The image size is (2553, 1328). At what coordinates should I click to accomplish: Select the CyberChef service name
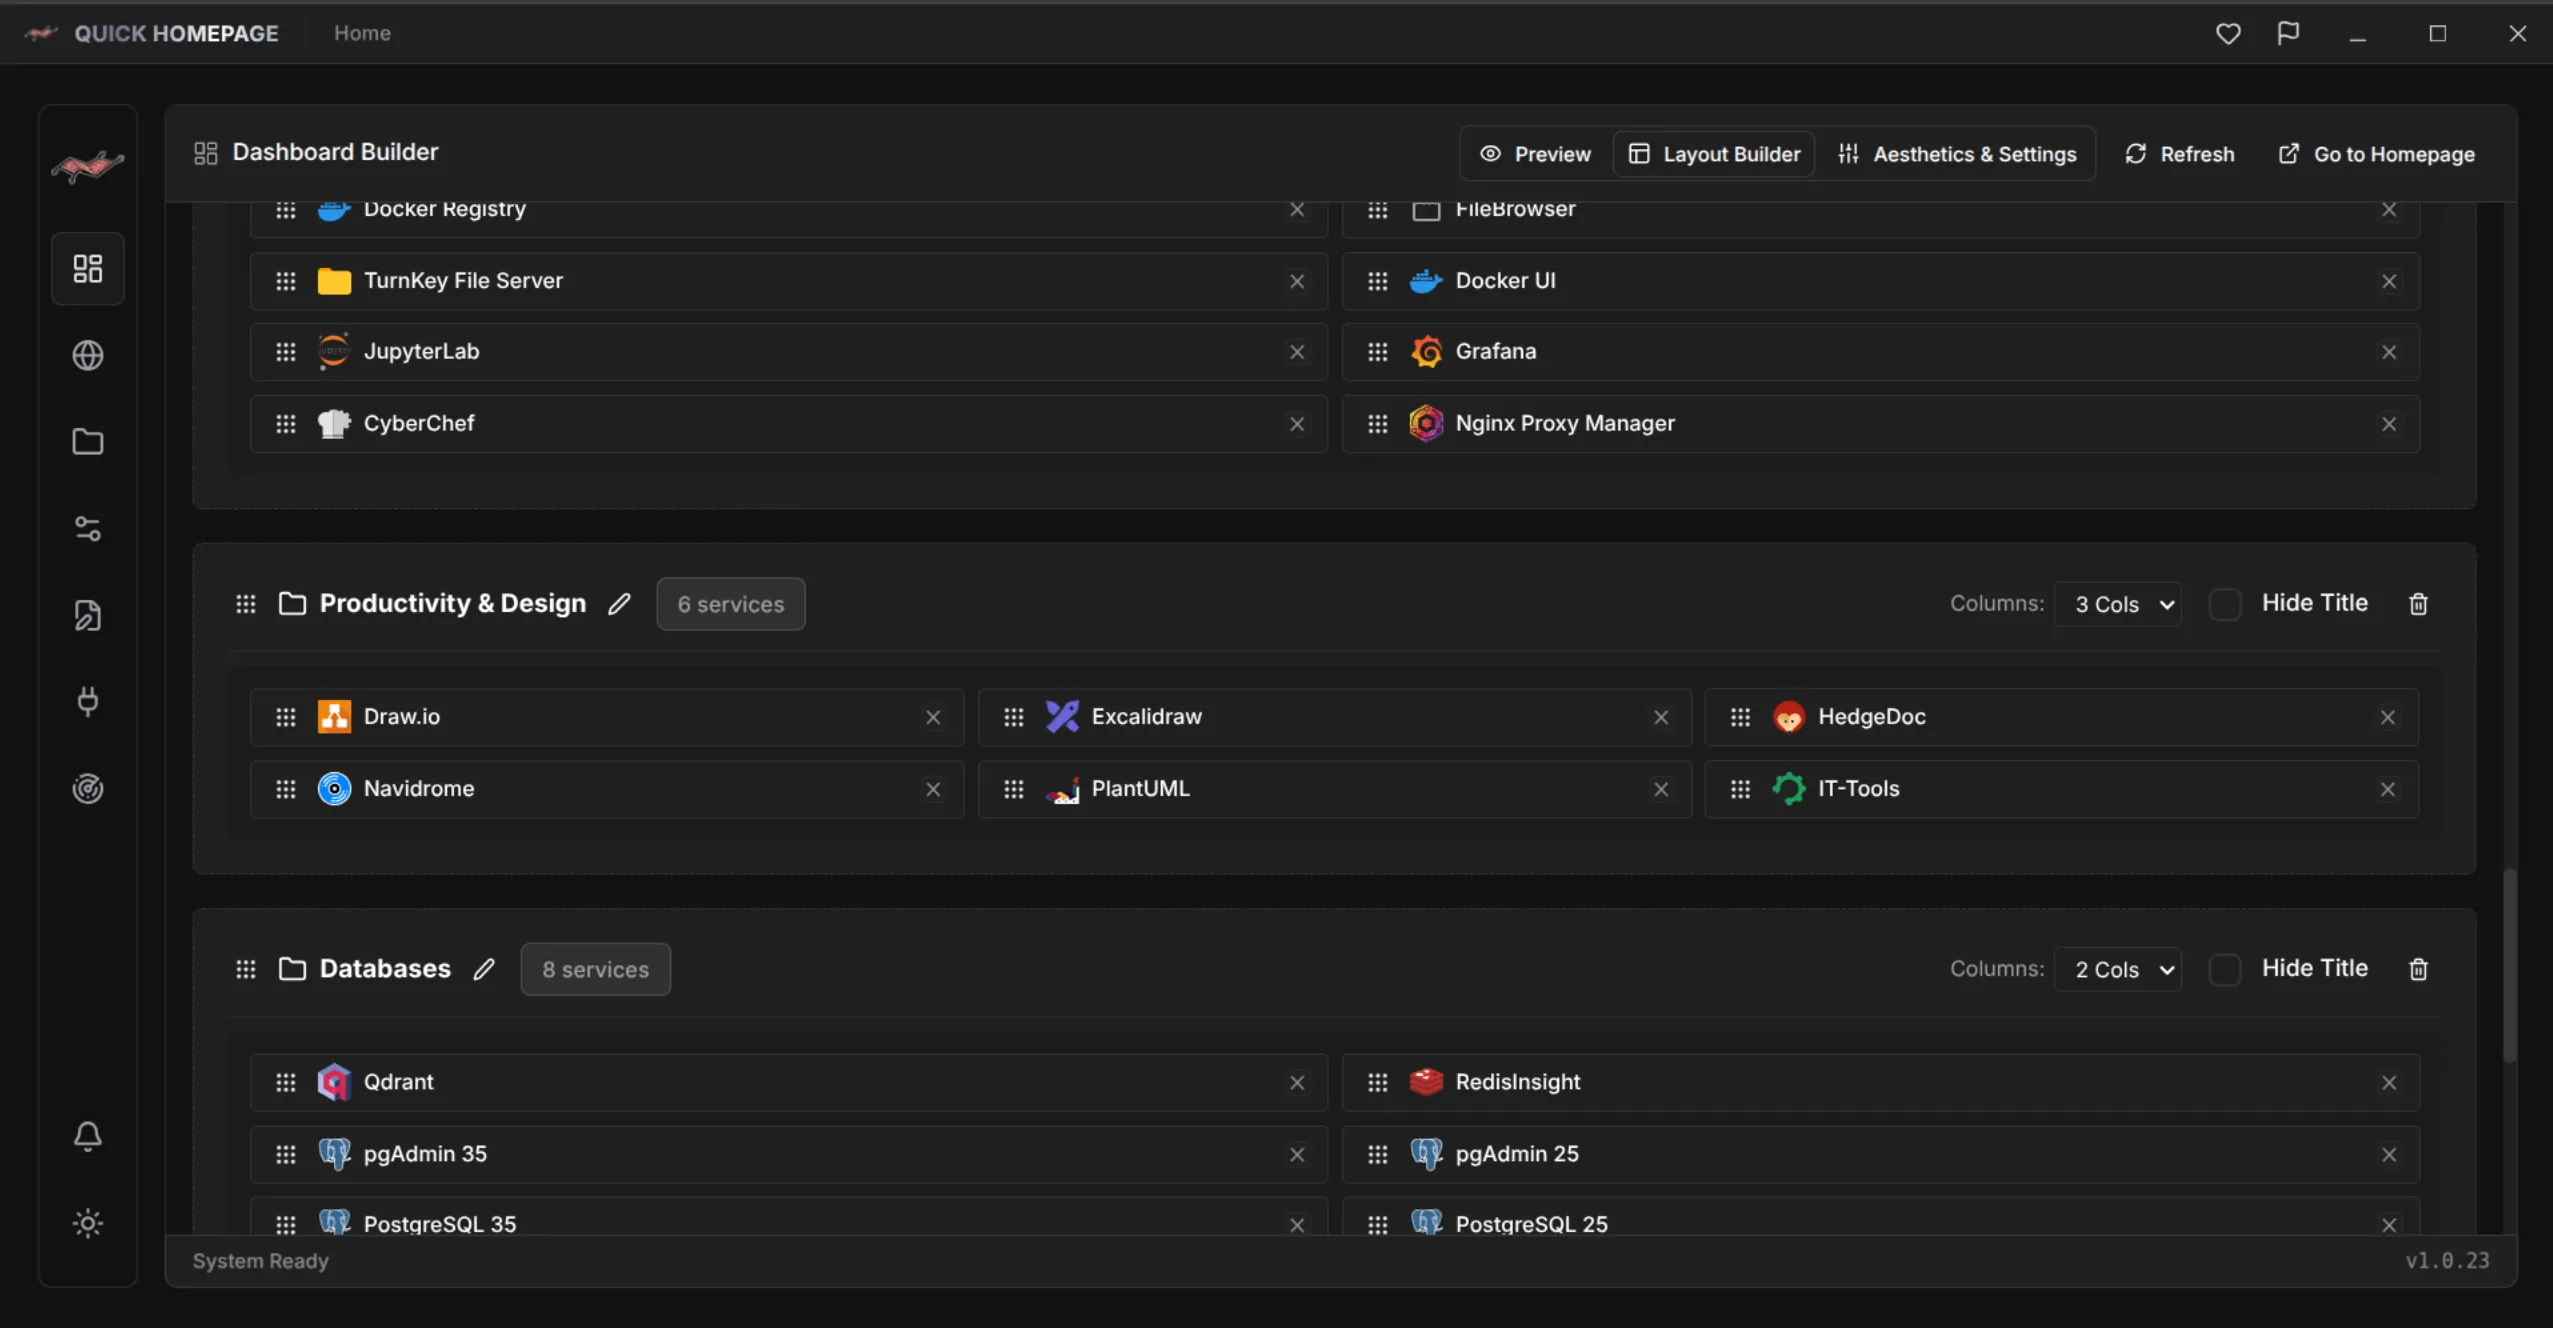[x=419, y=423]
